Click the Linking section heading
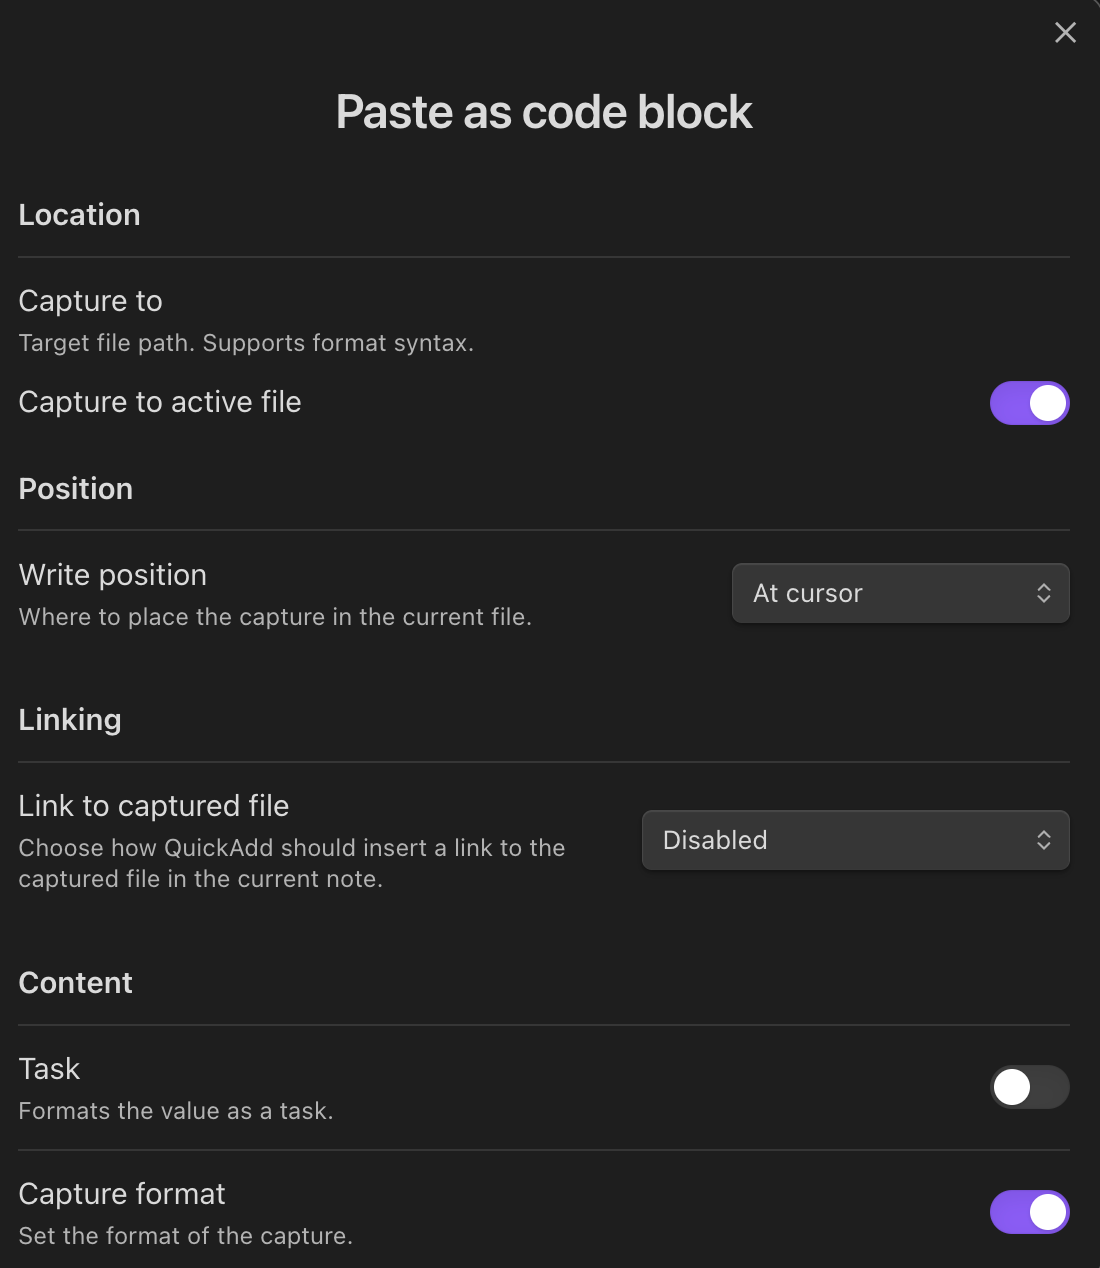This screenshot has width=1100, height=1268. [x=70, y=720]
